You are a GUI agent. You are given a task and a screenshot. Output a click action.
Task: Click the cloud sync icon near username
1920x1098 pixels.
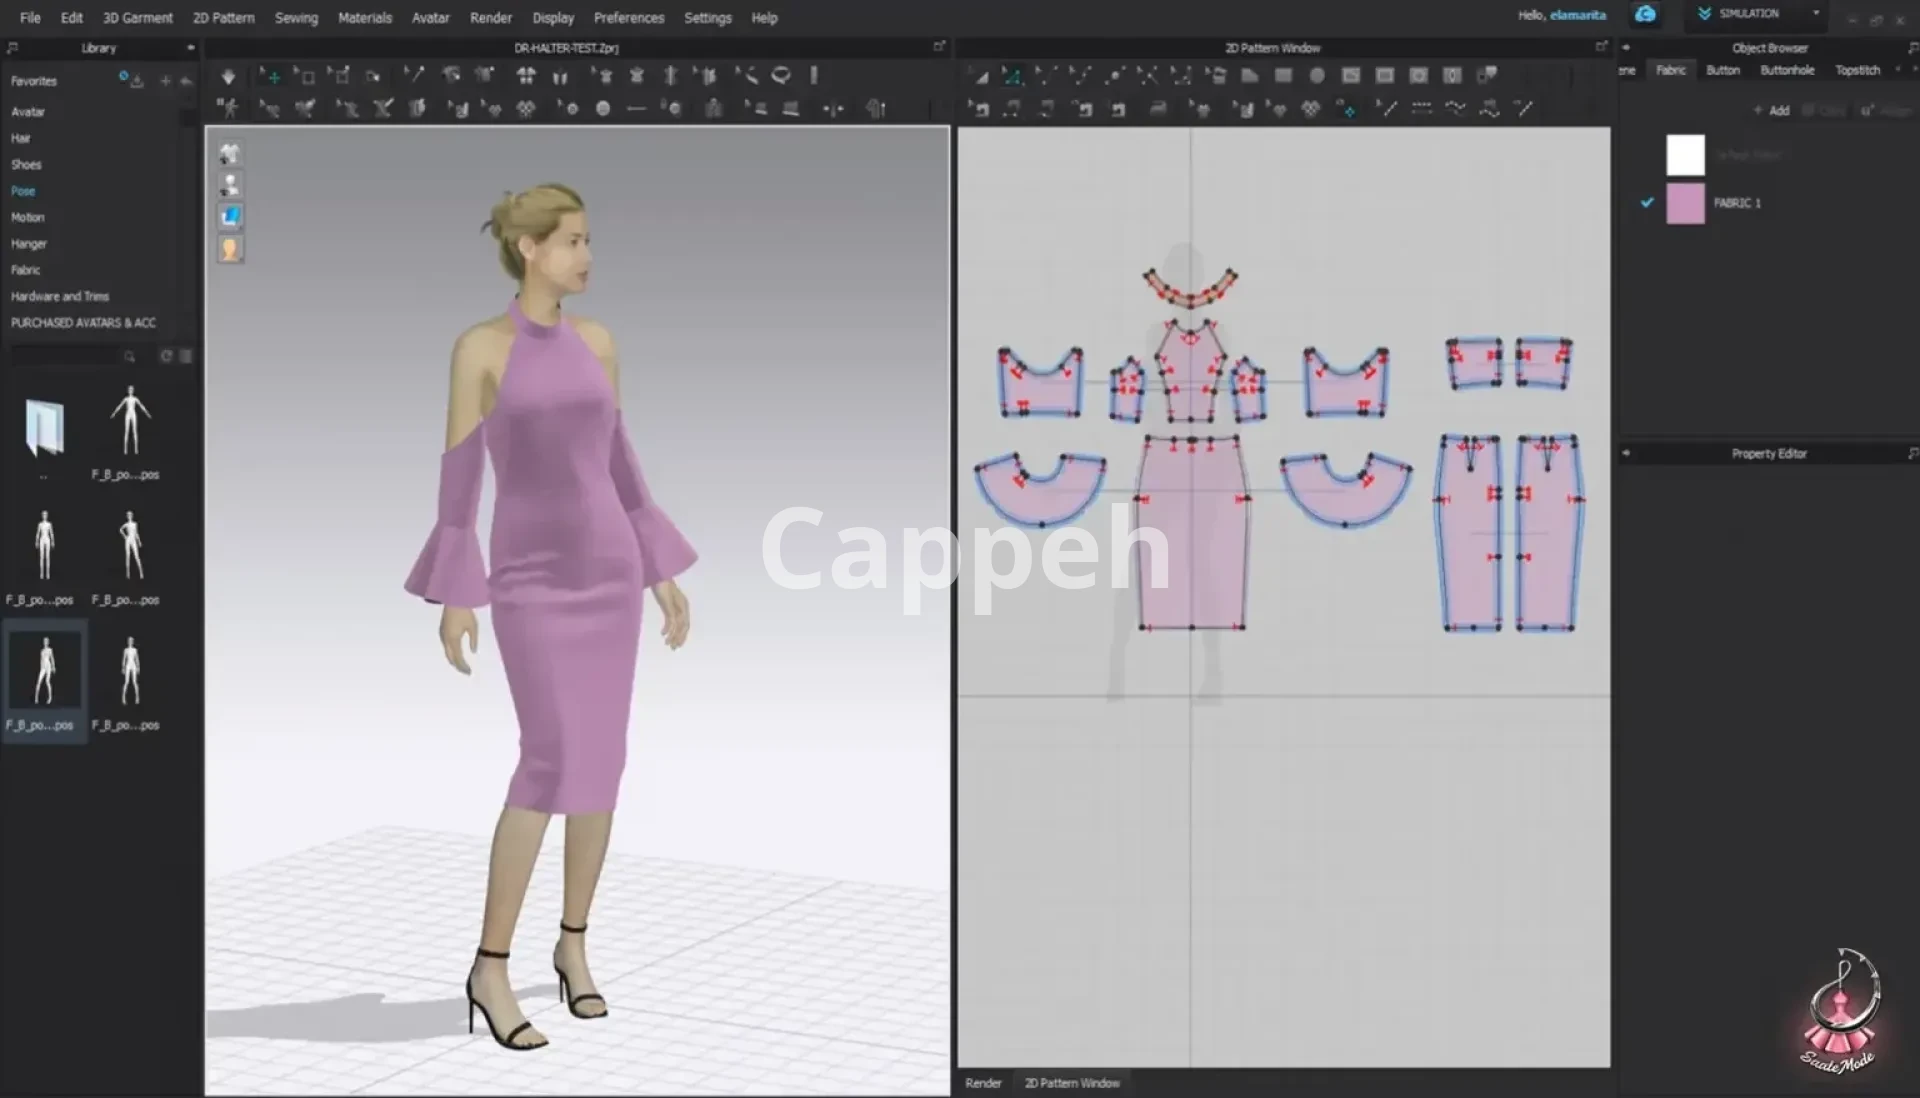tap(1645, 14)
